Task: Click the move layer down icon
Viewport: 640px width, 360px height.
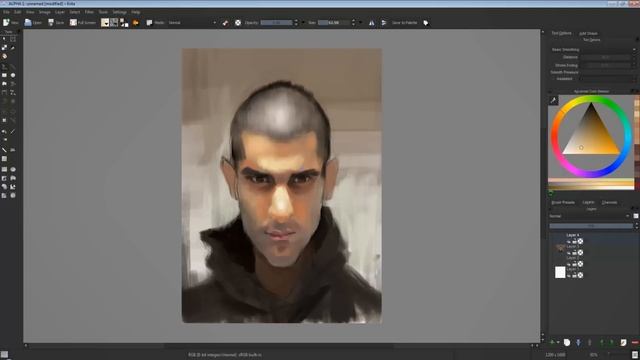Action: 578,342
